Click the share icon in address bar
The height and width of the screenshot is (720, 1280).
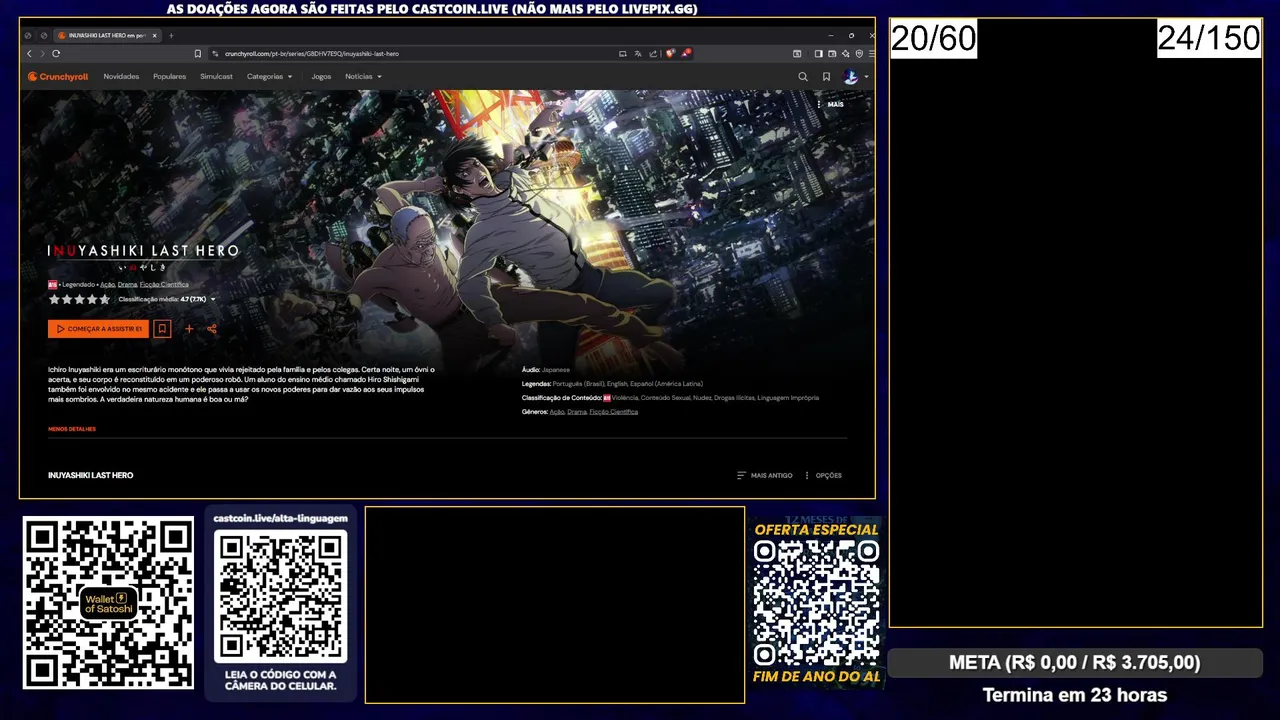[x=653, y=53]
